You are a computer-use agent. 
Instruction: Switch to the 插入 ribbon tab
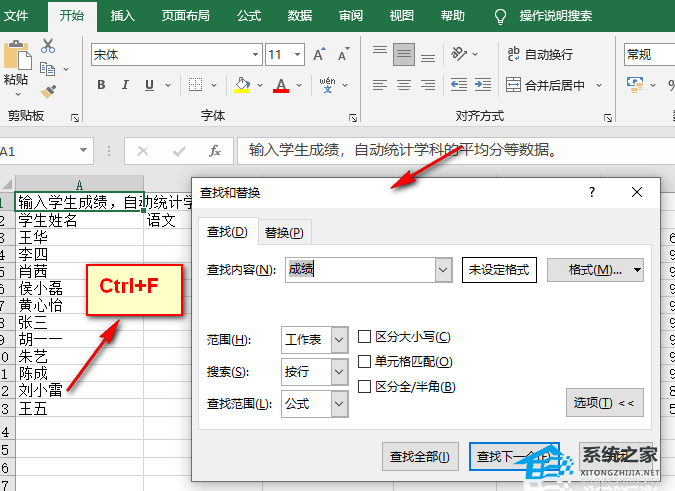tap(123, 16)
